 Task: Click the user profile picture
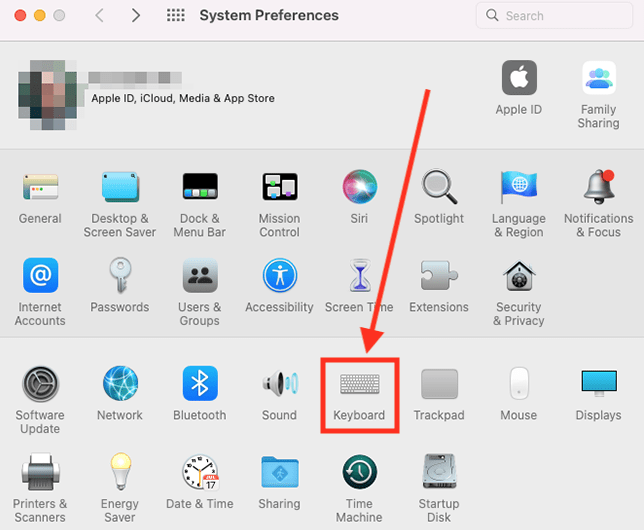[x=48, y=97]
